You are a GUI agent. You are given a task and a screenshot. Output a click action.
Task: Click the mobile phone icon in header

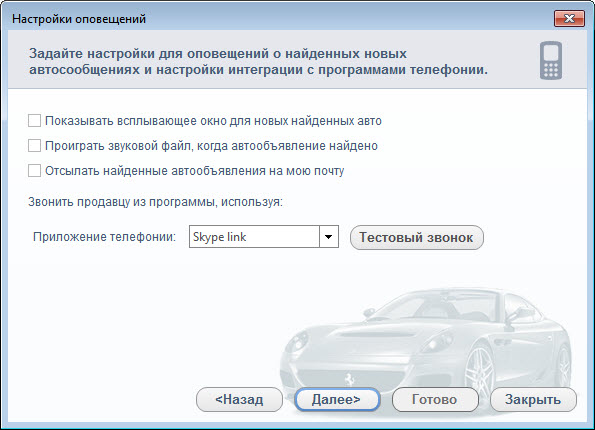tap(551, 60)
